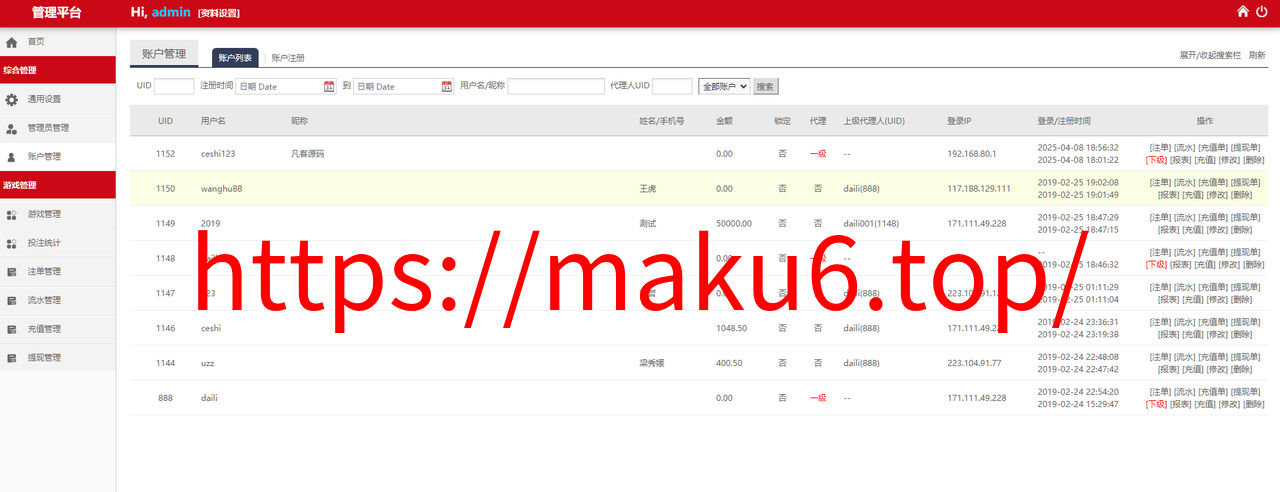Open the 全部账户 account type dropdown
Viewport: 1280px width, 492px height.
click(x=724, y=87)
